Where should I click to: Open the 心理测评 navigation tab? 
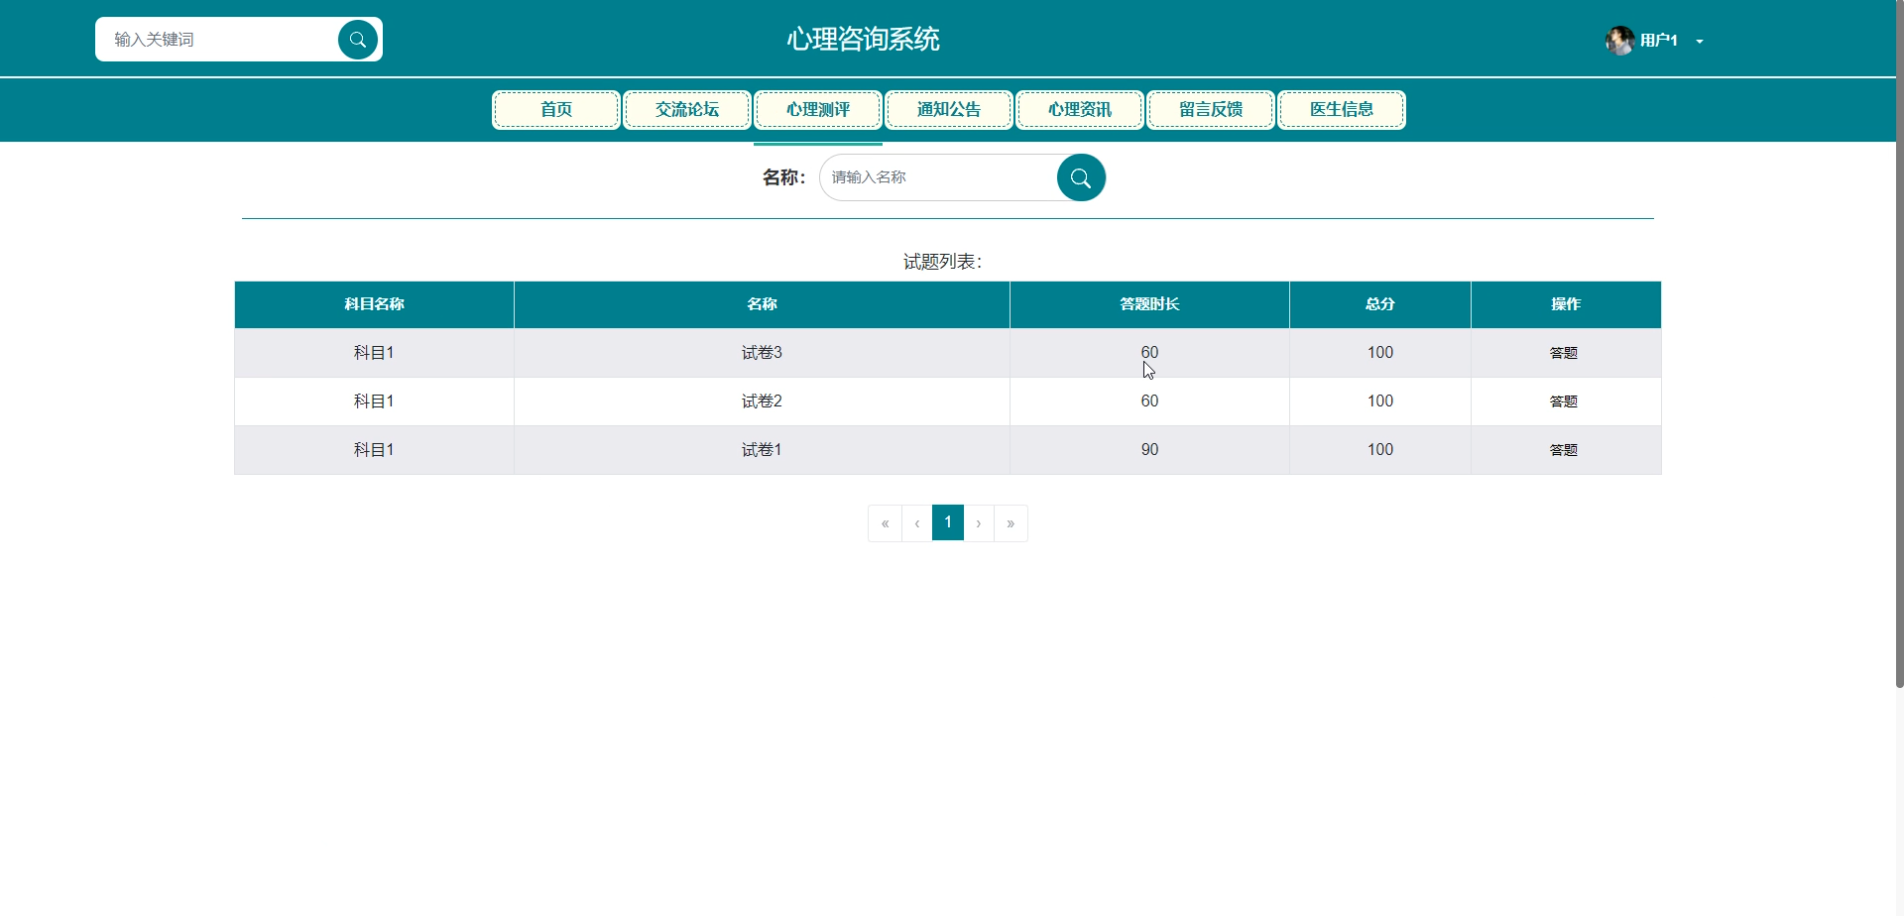(818, 109)
